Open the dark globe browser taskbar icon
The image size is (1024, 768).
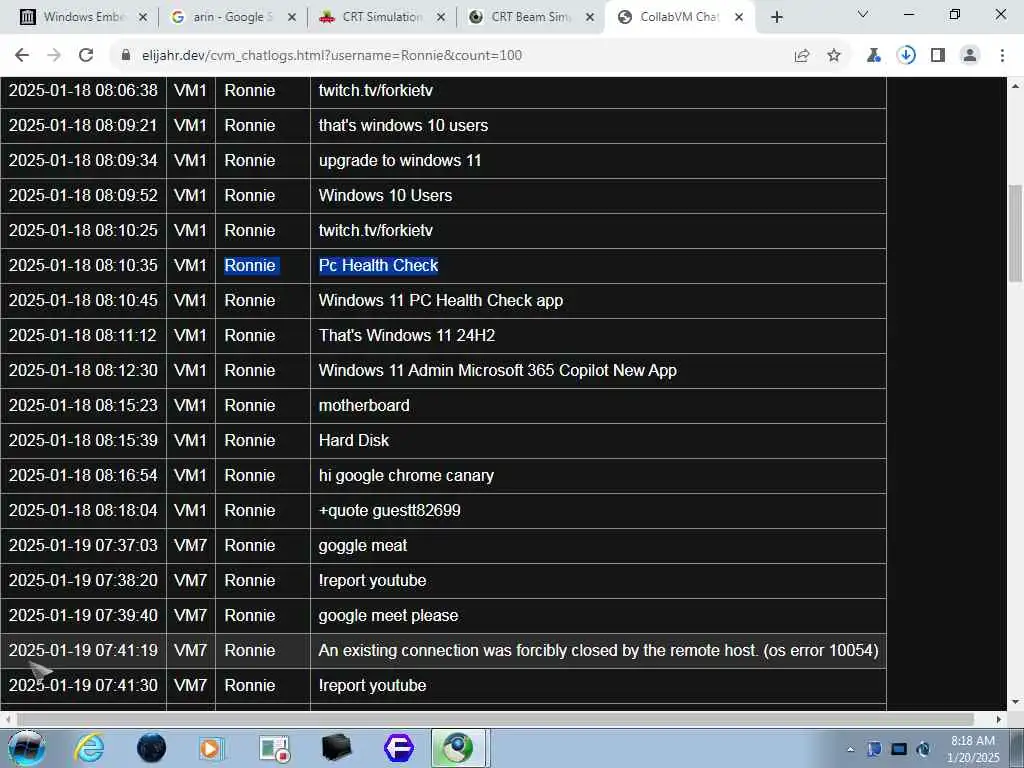(x=151, y=748)
